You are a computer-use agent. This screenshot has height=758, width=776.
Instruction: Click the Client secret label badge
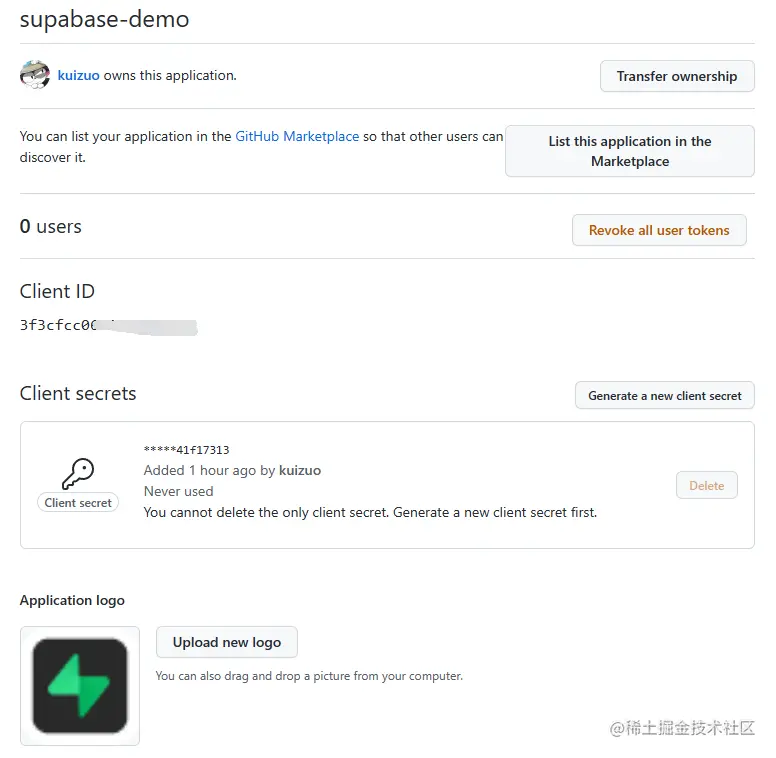pos(78,503)
